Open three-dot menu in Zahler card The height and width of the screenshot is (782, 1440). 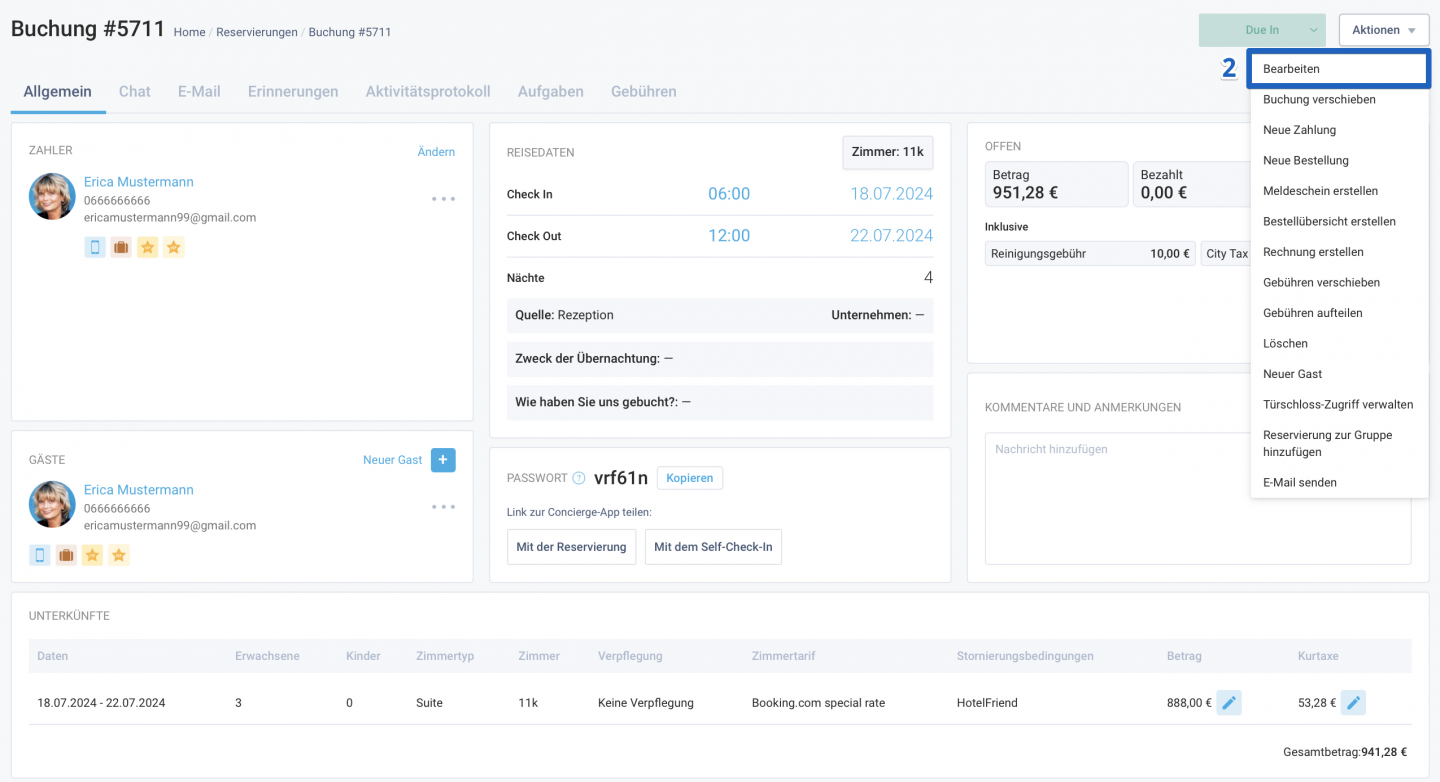tap(443, 199)
